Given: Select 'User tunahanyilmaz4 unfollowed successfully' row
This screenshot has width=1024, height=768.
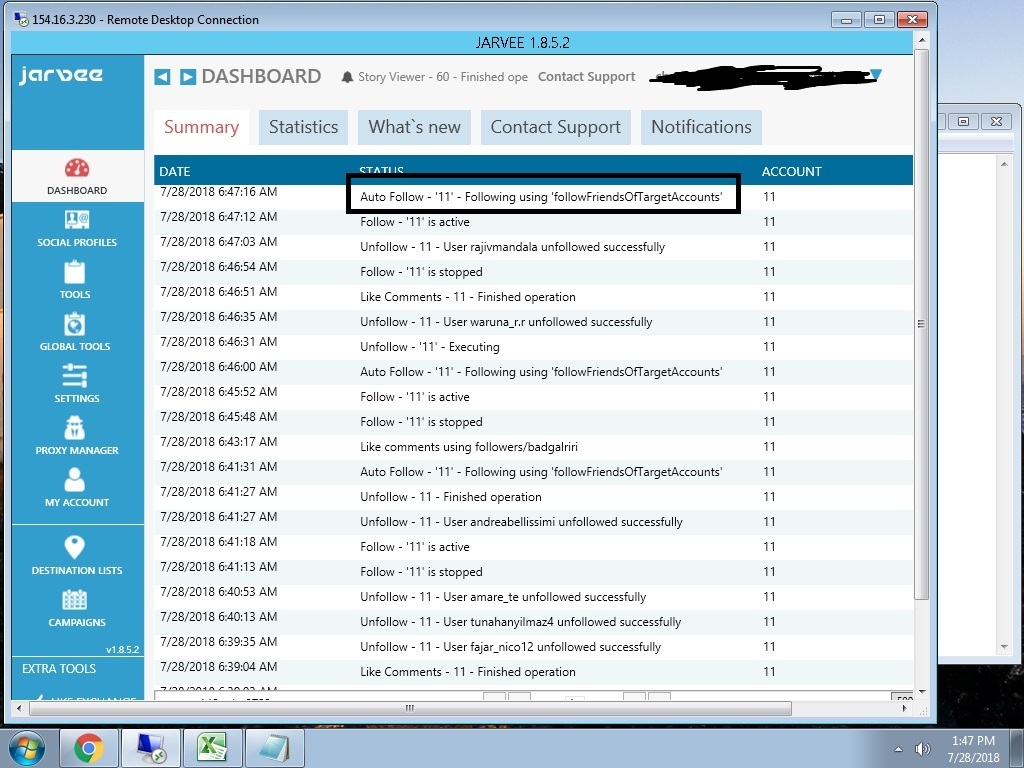Looking at the screenshot, I should point(534,622).
